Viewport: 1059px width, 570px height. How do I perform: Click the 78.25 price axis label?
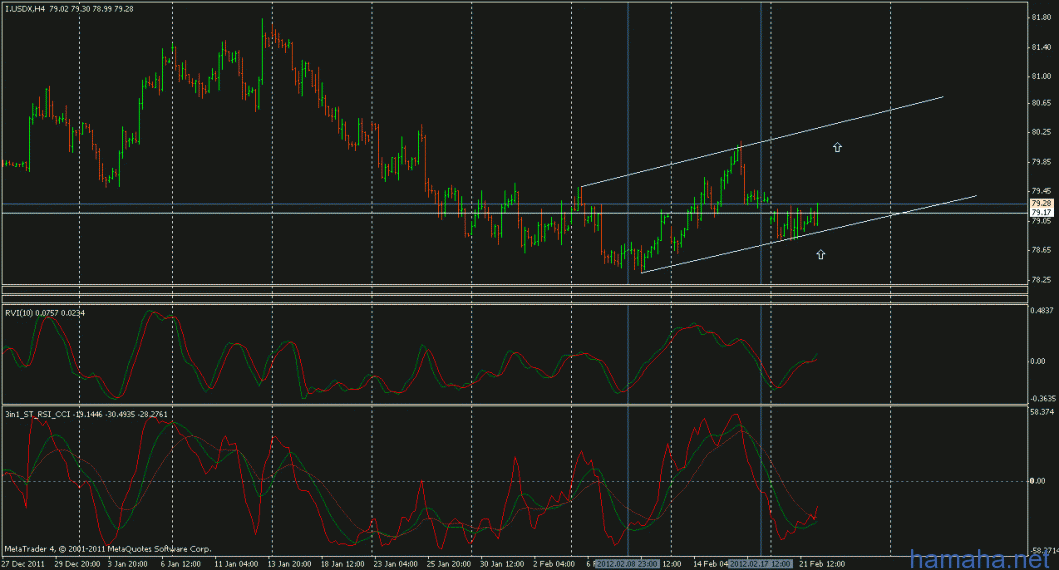pos(1041,279)
